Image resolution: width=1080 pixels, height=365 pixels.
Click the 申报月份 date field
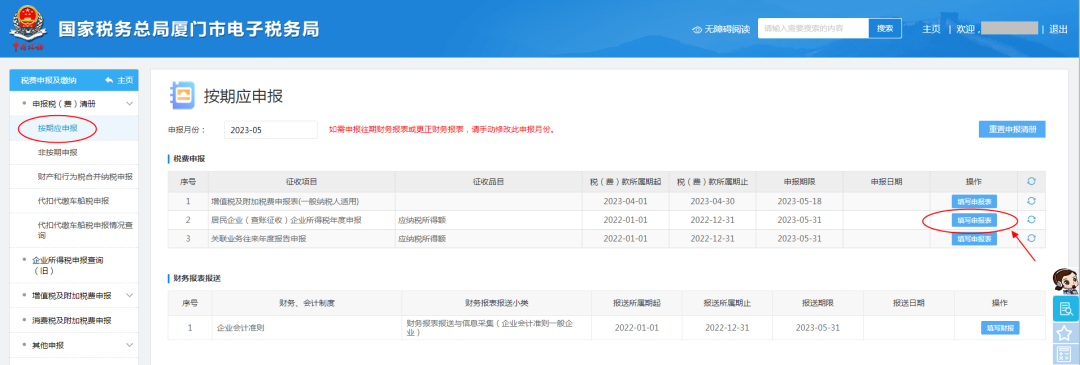tap(271, 129)
